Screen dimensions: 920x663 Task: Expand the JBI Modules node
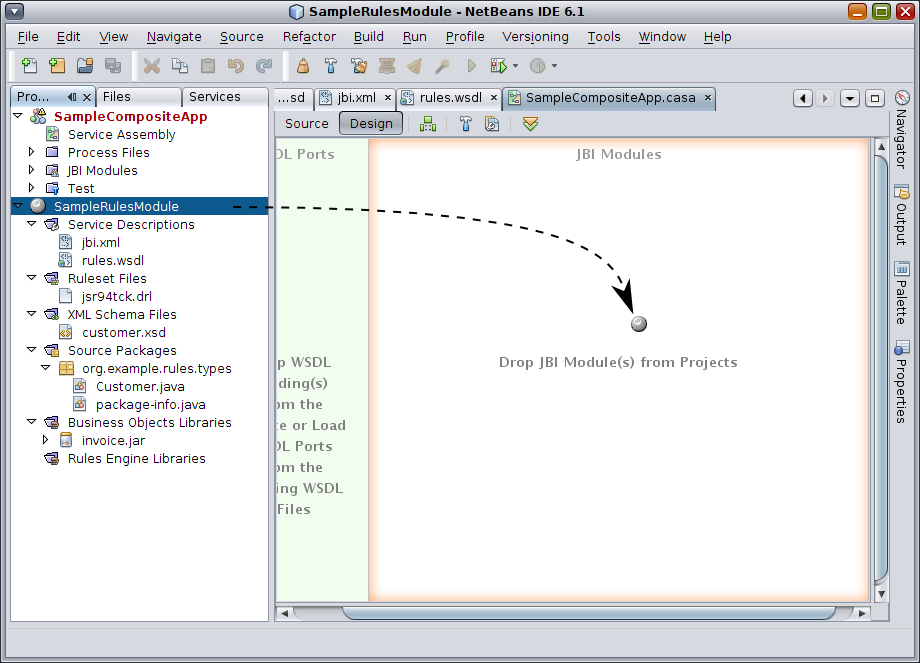(x=32, y=170)
